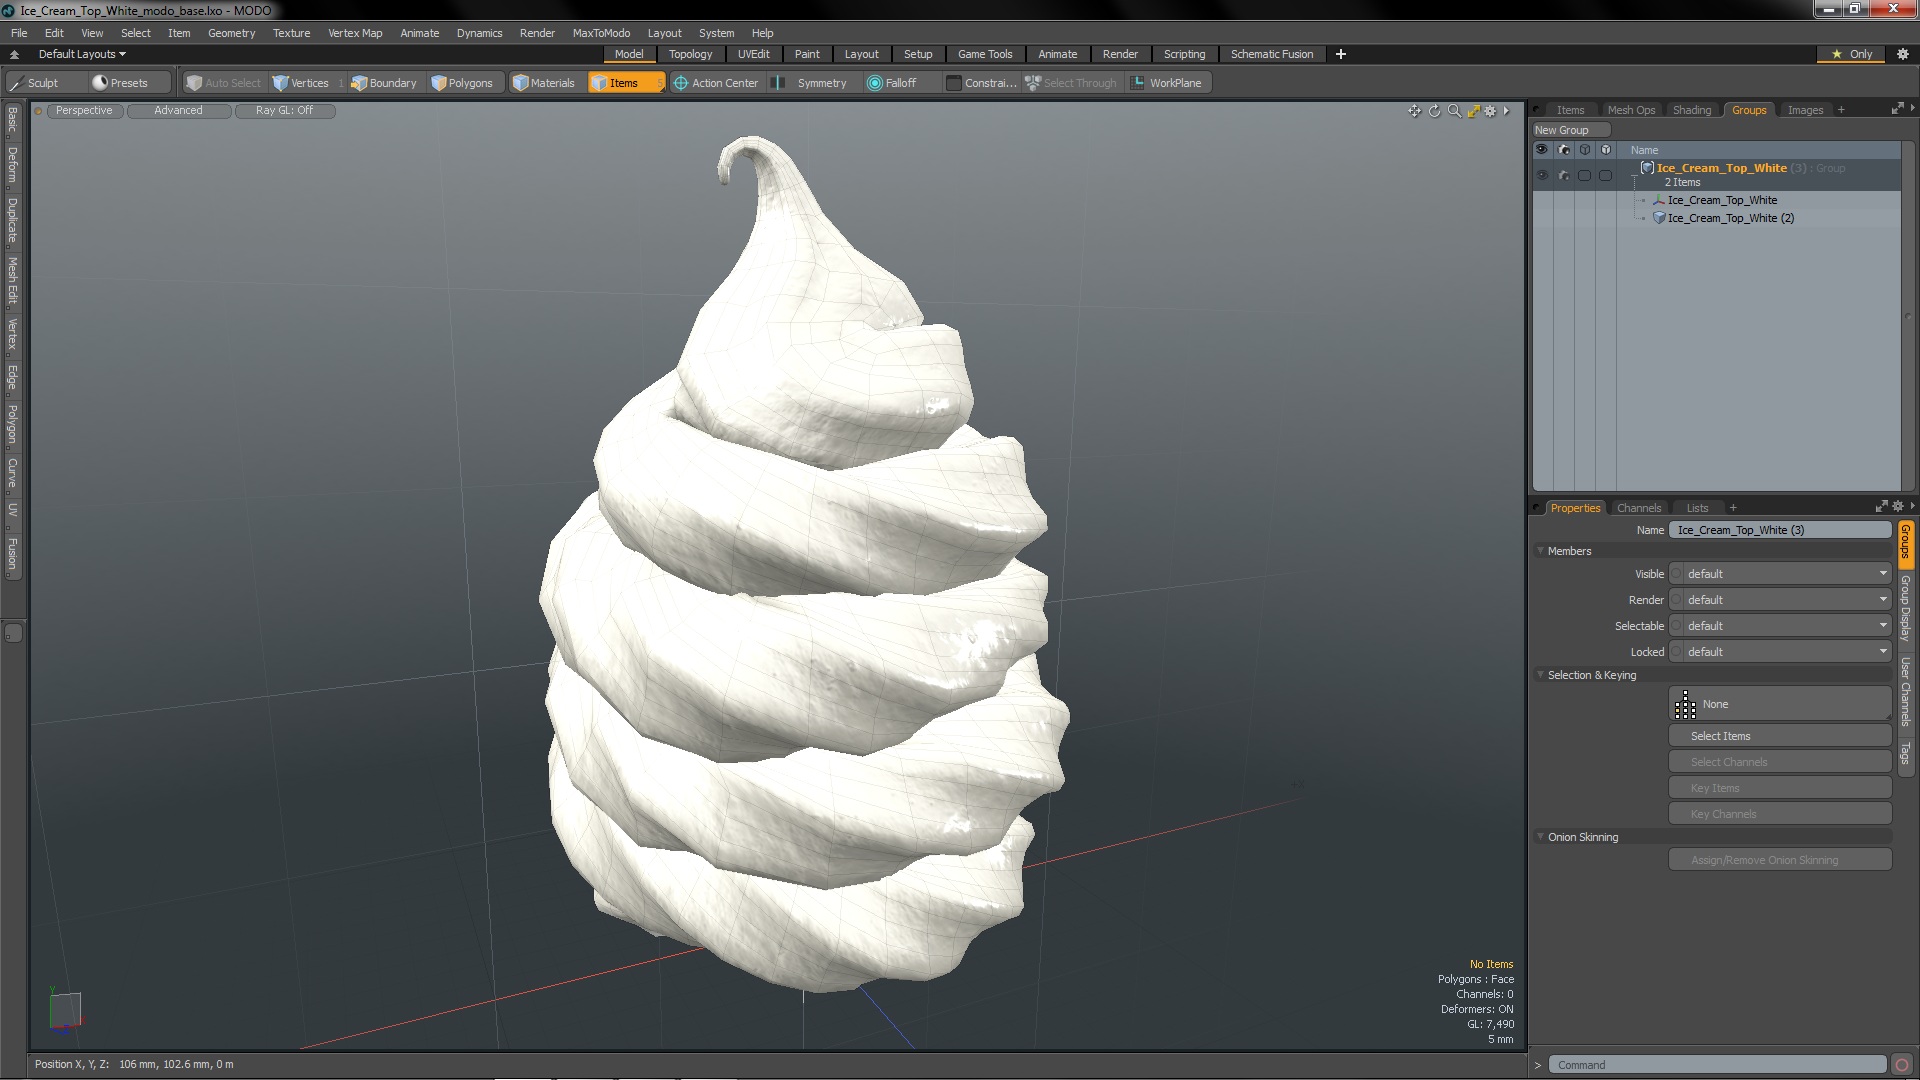Open the Geometry menu
Screen dimensions: 1920x1080
(x=231, y=33)
